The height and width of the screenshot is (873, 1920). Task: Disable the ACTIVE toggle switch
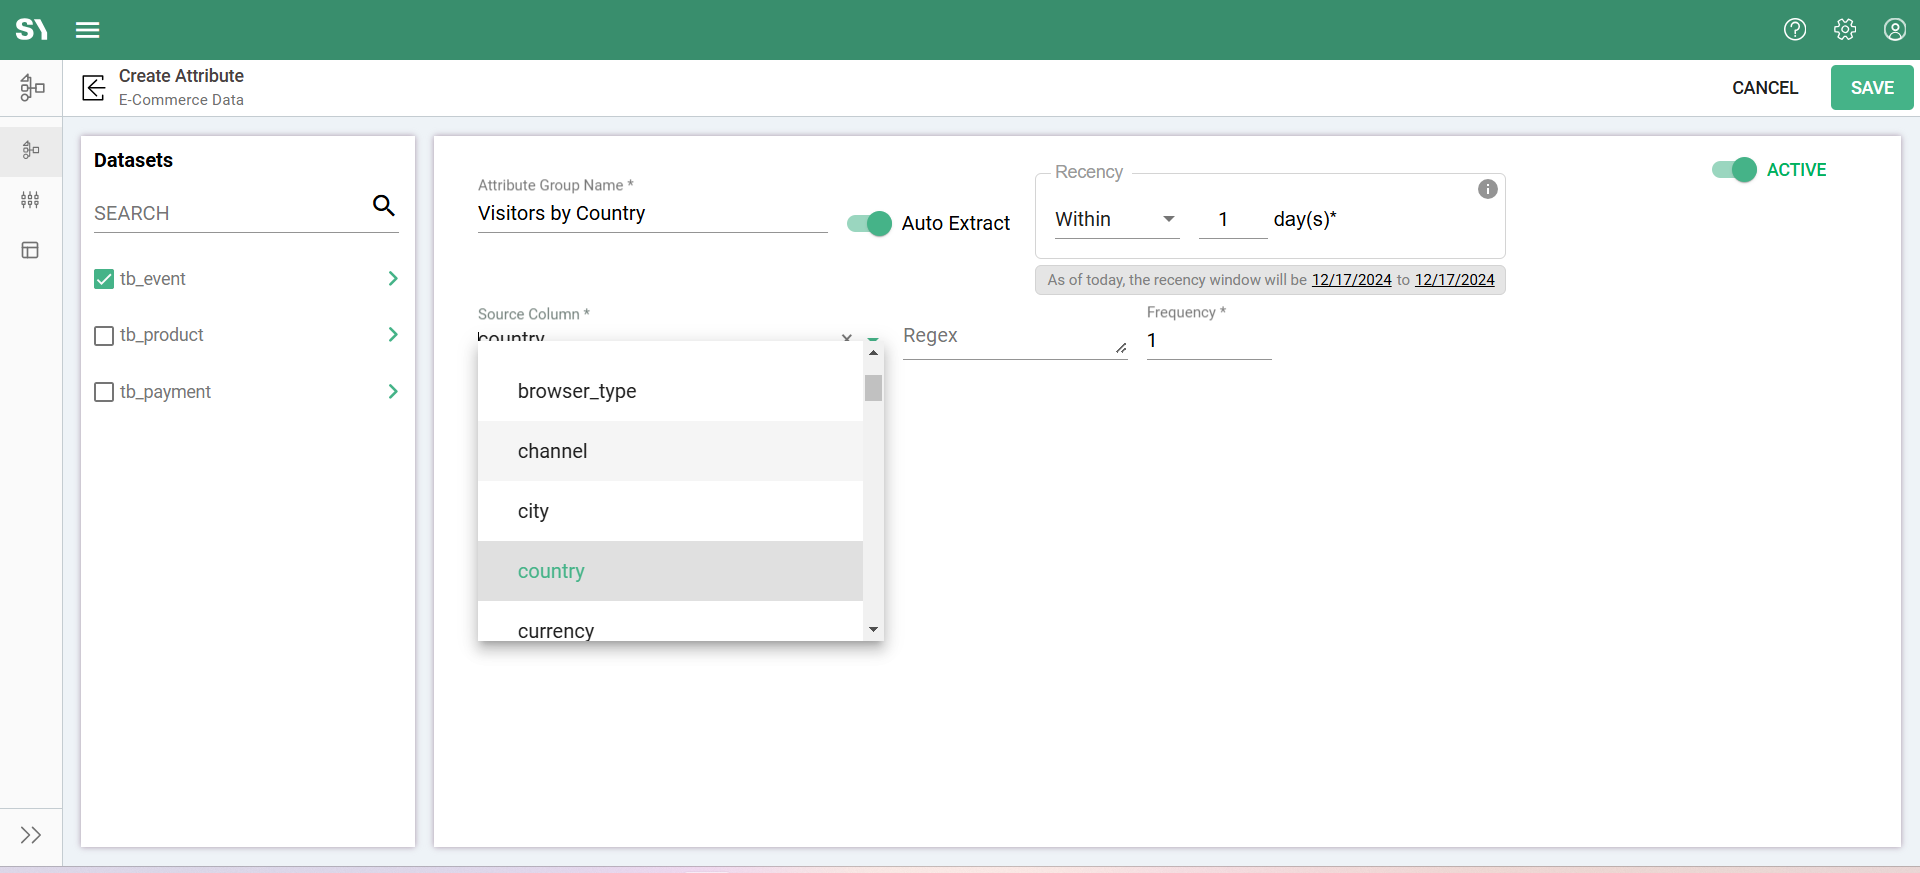tap(1734, 170)
